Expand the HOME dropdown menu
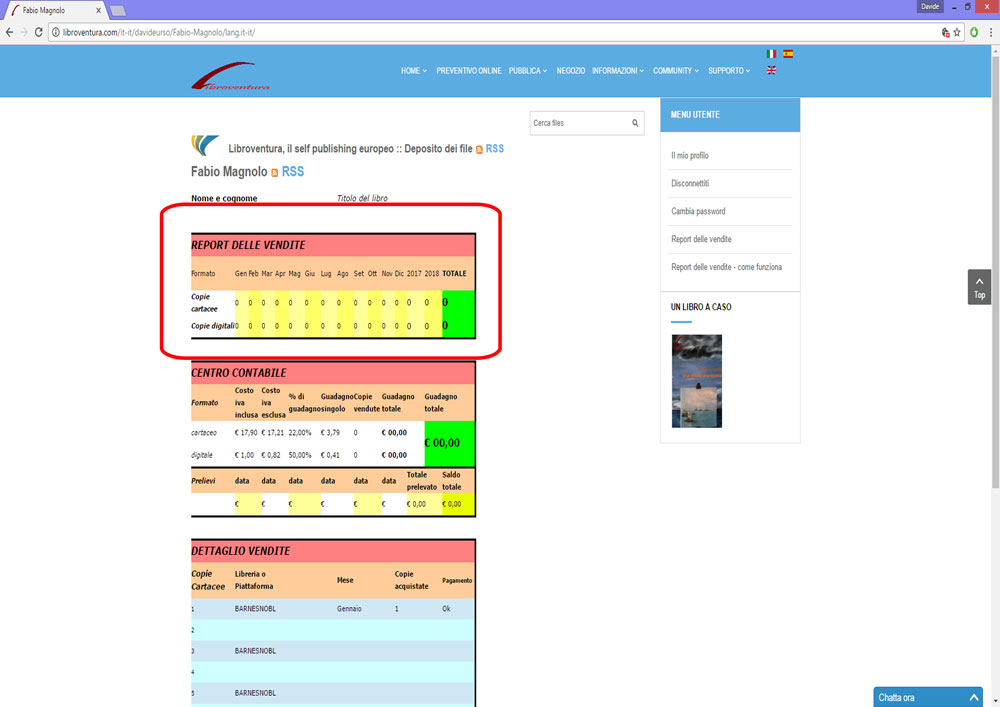1000x707 pixels. [x=413, y=71]
